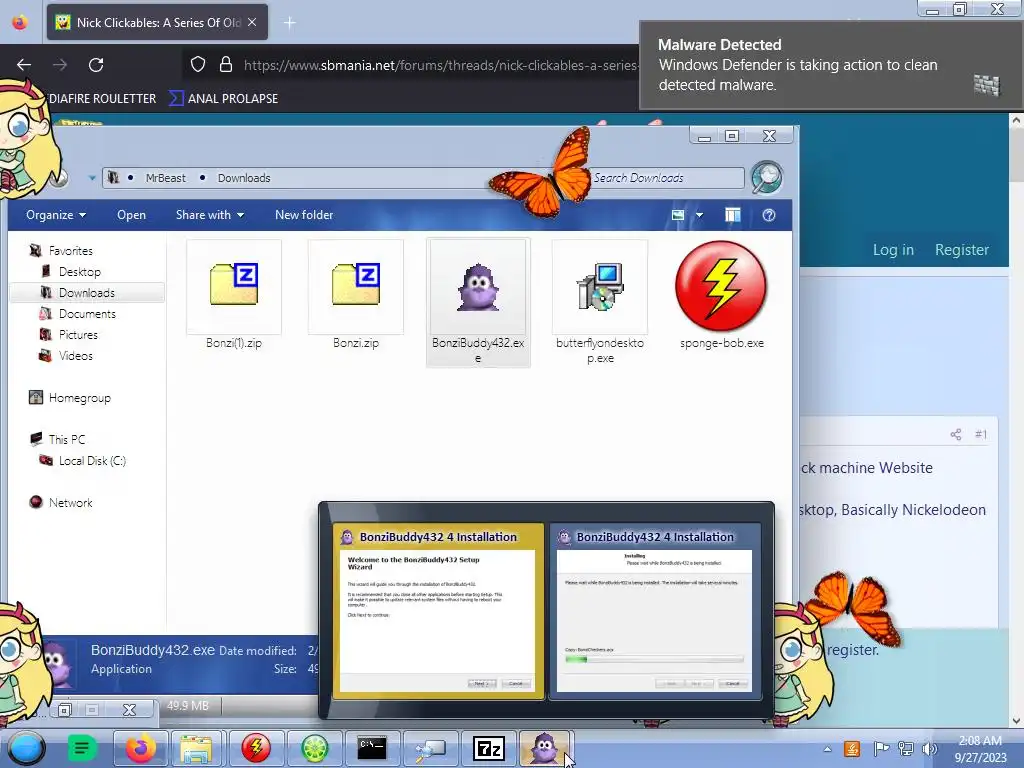Click New folder in Explorer toolbar

point(304,215)
